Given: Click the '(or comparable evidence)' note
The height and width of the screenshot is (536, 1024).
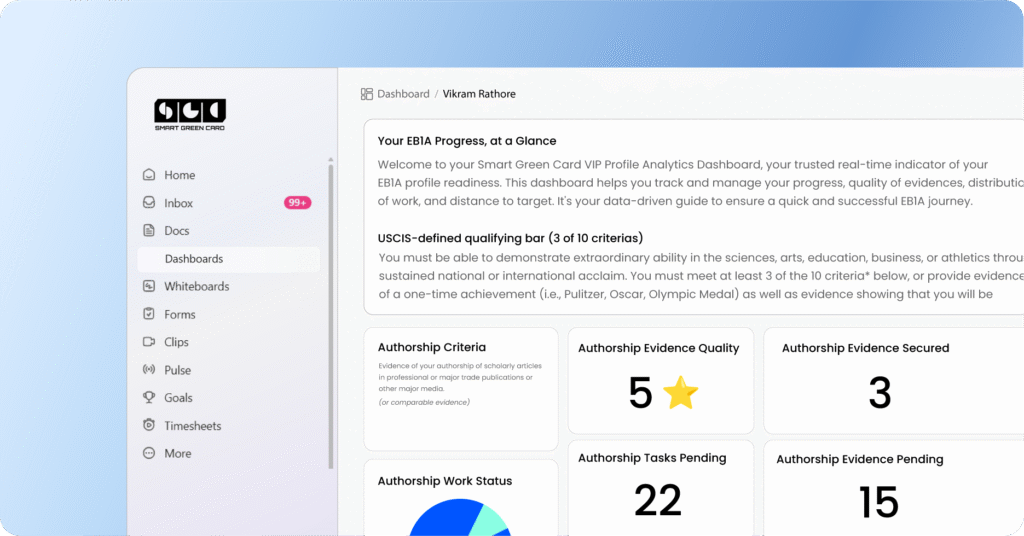Looking at the screenshot, I should pyautogui.click(x=424, y=402).
